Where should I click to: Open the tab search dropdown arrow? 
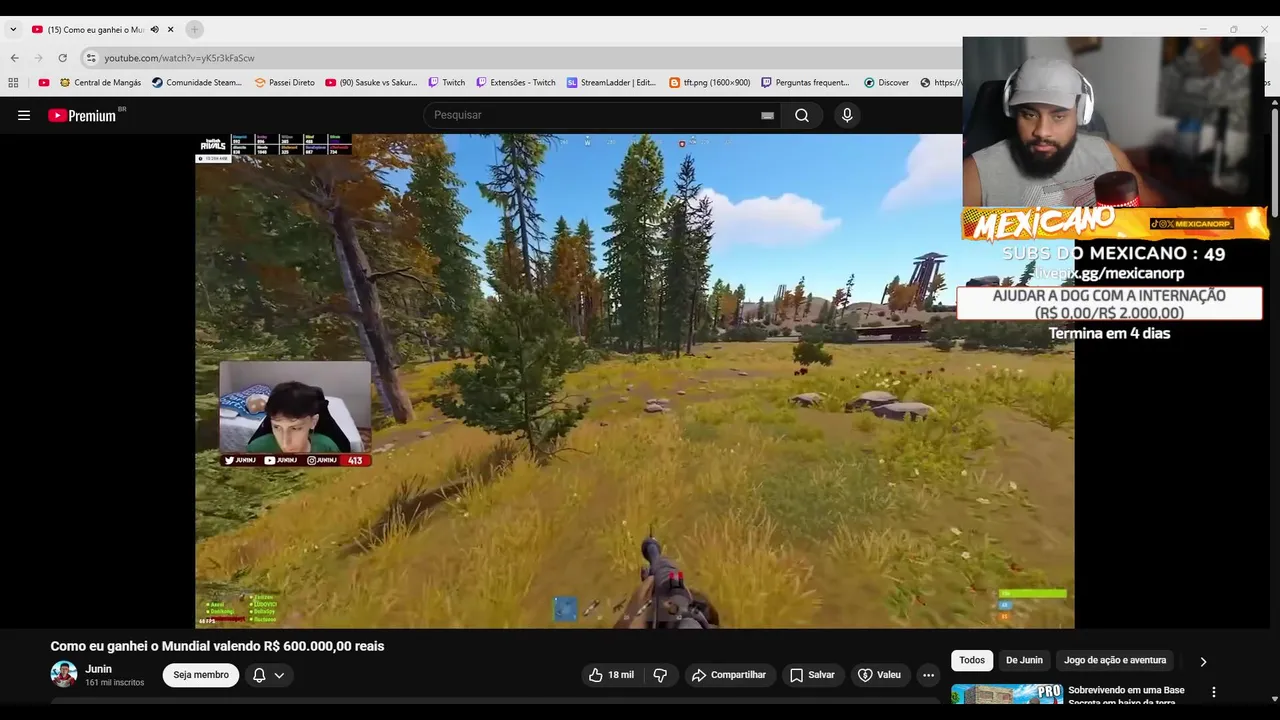(x=13, y=30)
